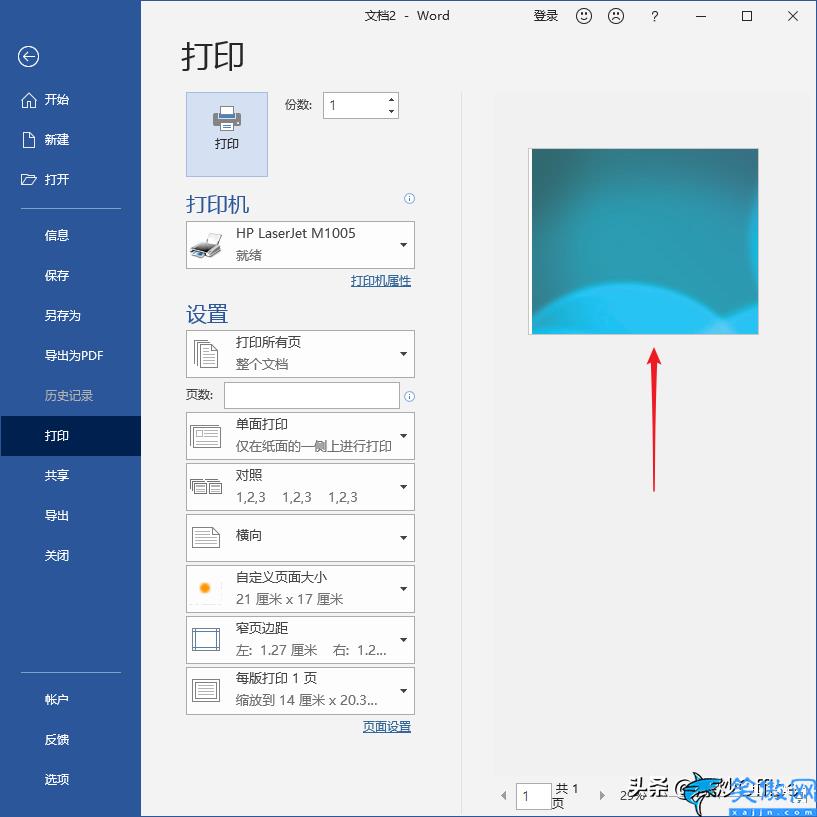
Task: Click the new document icon beside 新建
Action: coord(29,140)
